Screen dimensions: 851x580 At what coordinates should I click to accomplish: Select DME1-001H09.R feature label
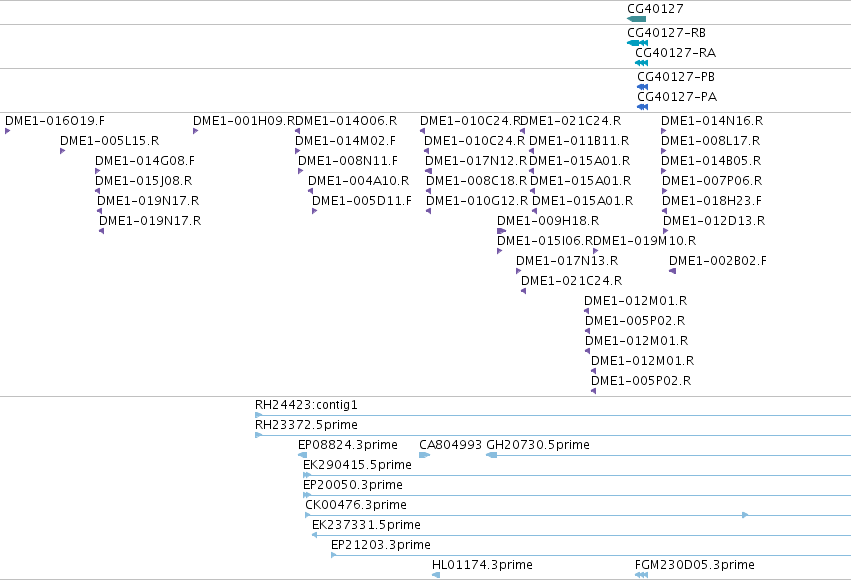[x=244, y=120]
